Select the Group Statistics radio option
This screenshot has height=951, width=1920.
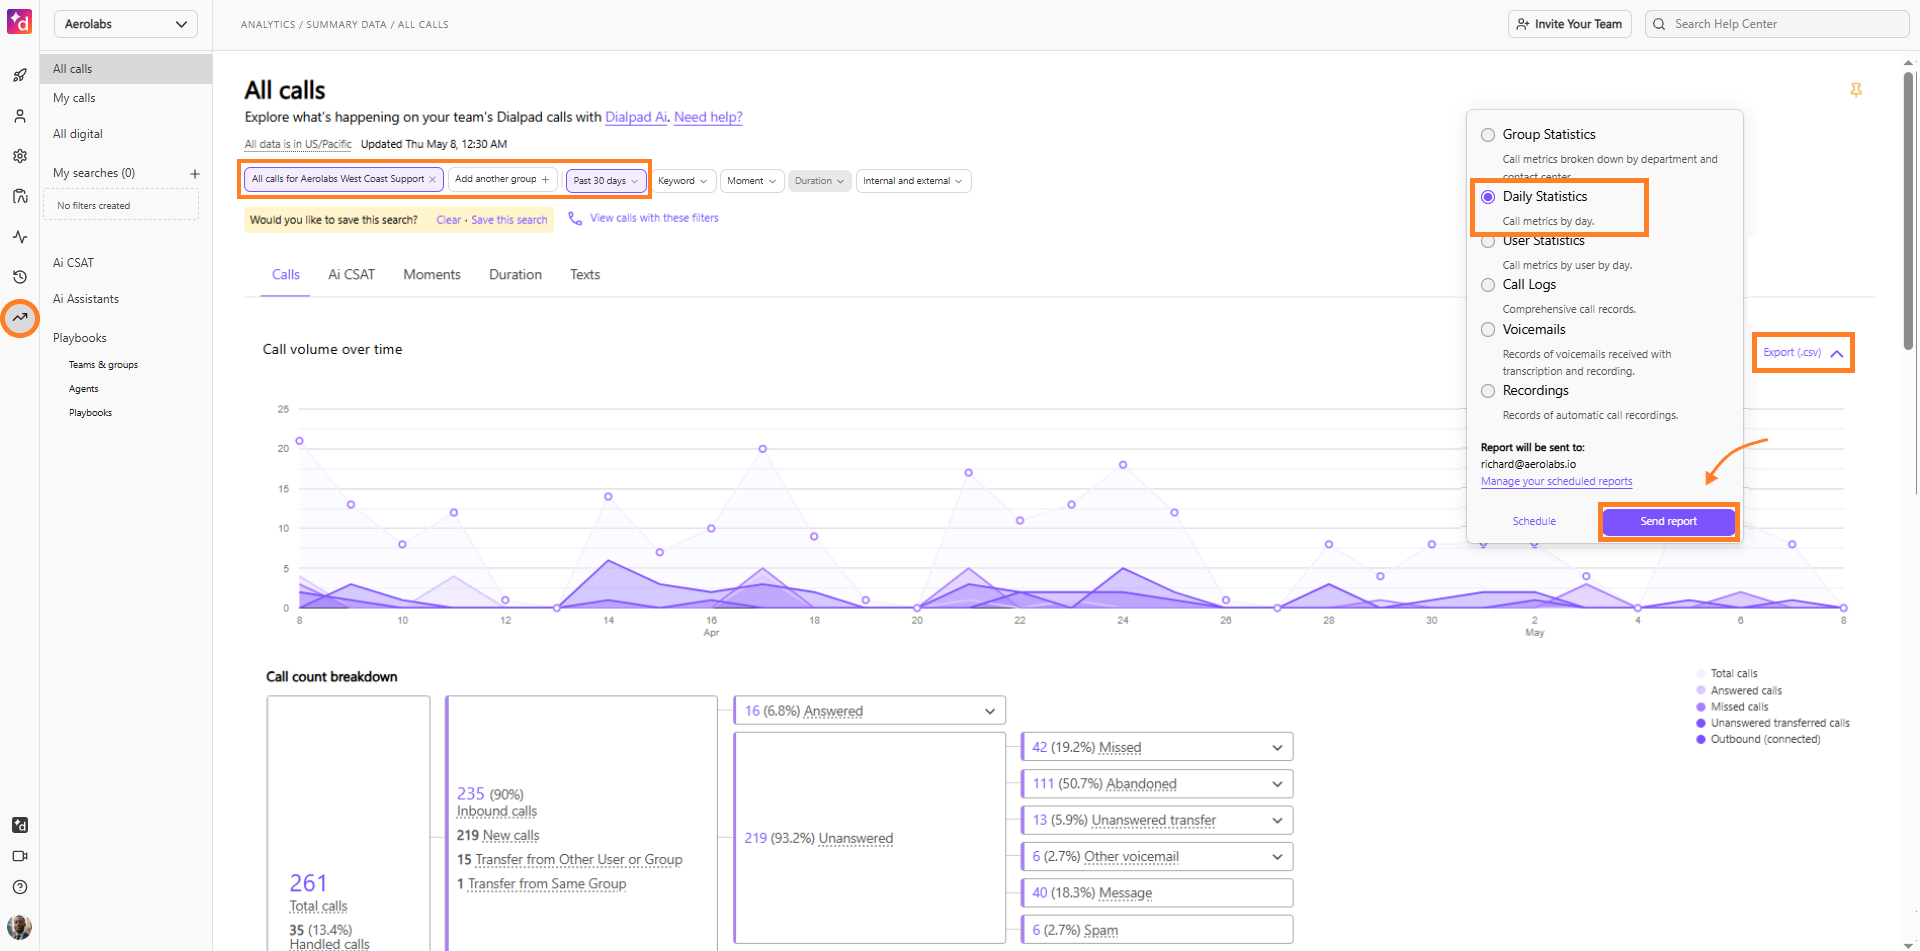(1488, 135)
